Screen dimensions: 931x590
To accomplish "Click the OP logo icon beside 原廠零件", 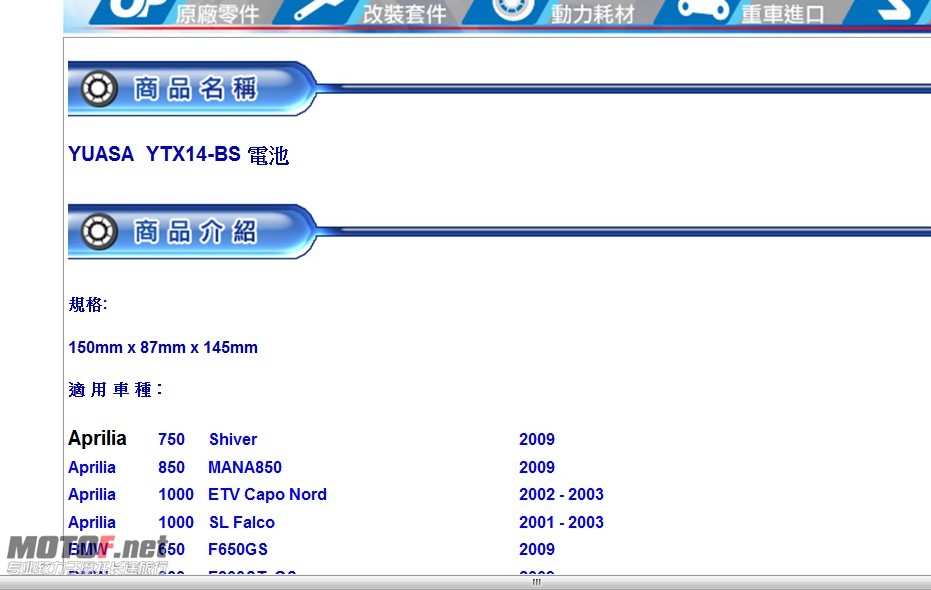I will [x=140, y=8].
